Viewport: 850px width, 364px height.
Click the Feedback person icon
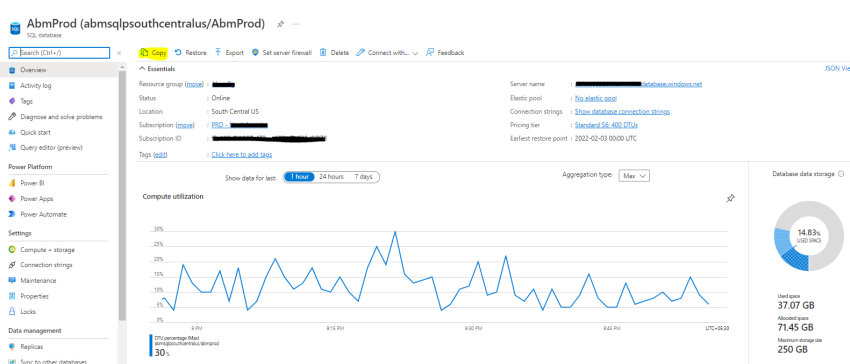(x=430, y=53)
